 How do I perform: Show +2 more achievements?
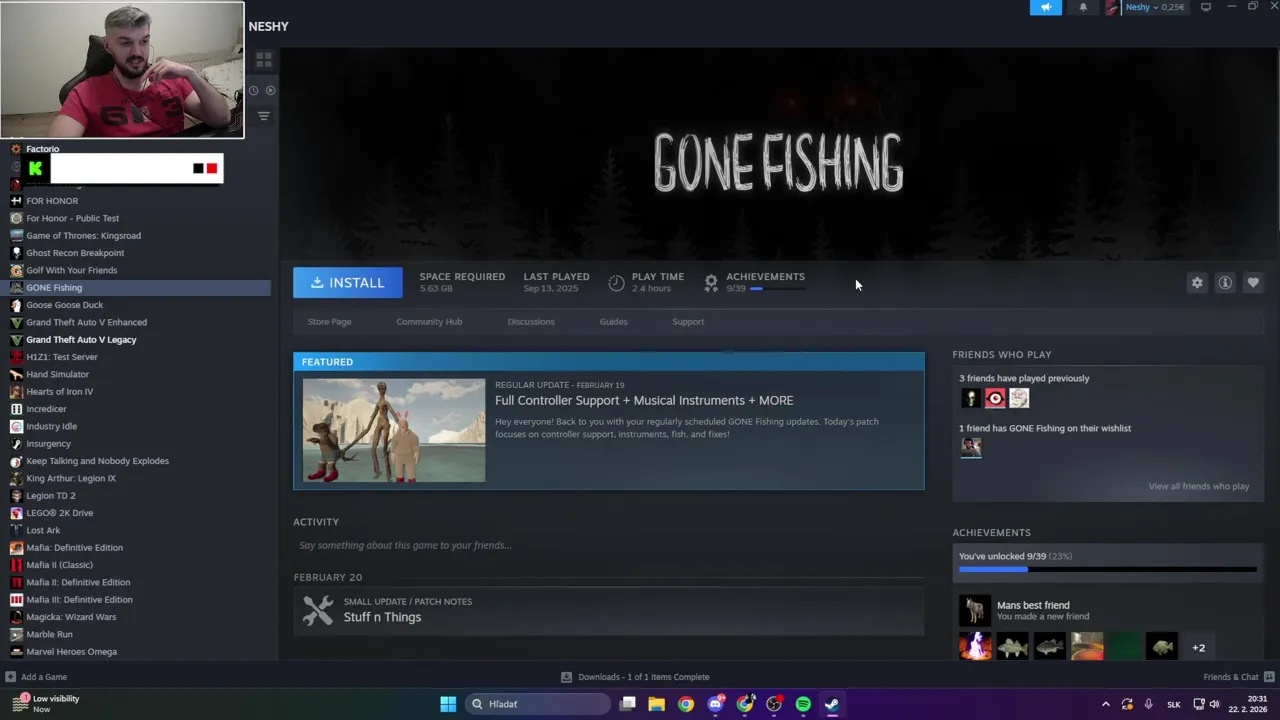[x=1198, y=648]
